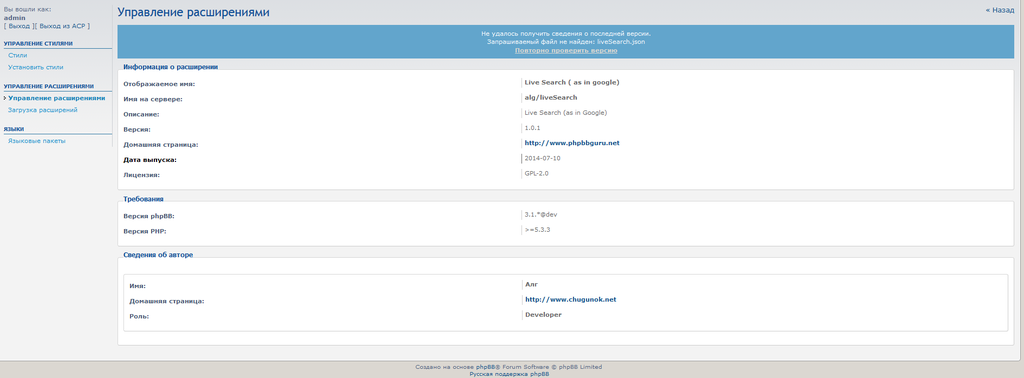This screenshot has width=1024, height=378.
Task: Click the Лицензия label
Action: [x=142, y=175]
